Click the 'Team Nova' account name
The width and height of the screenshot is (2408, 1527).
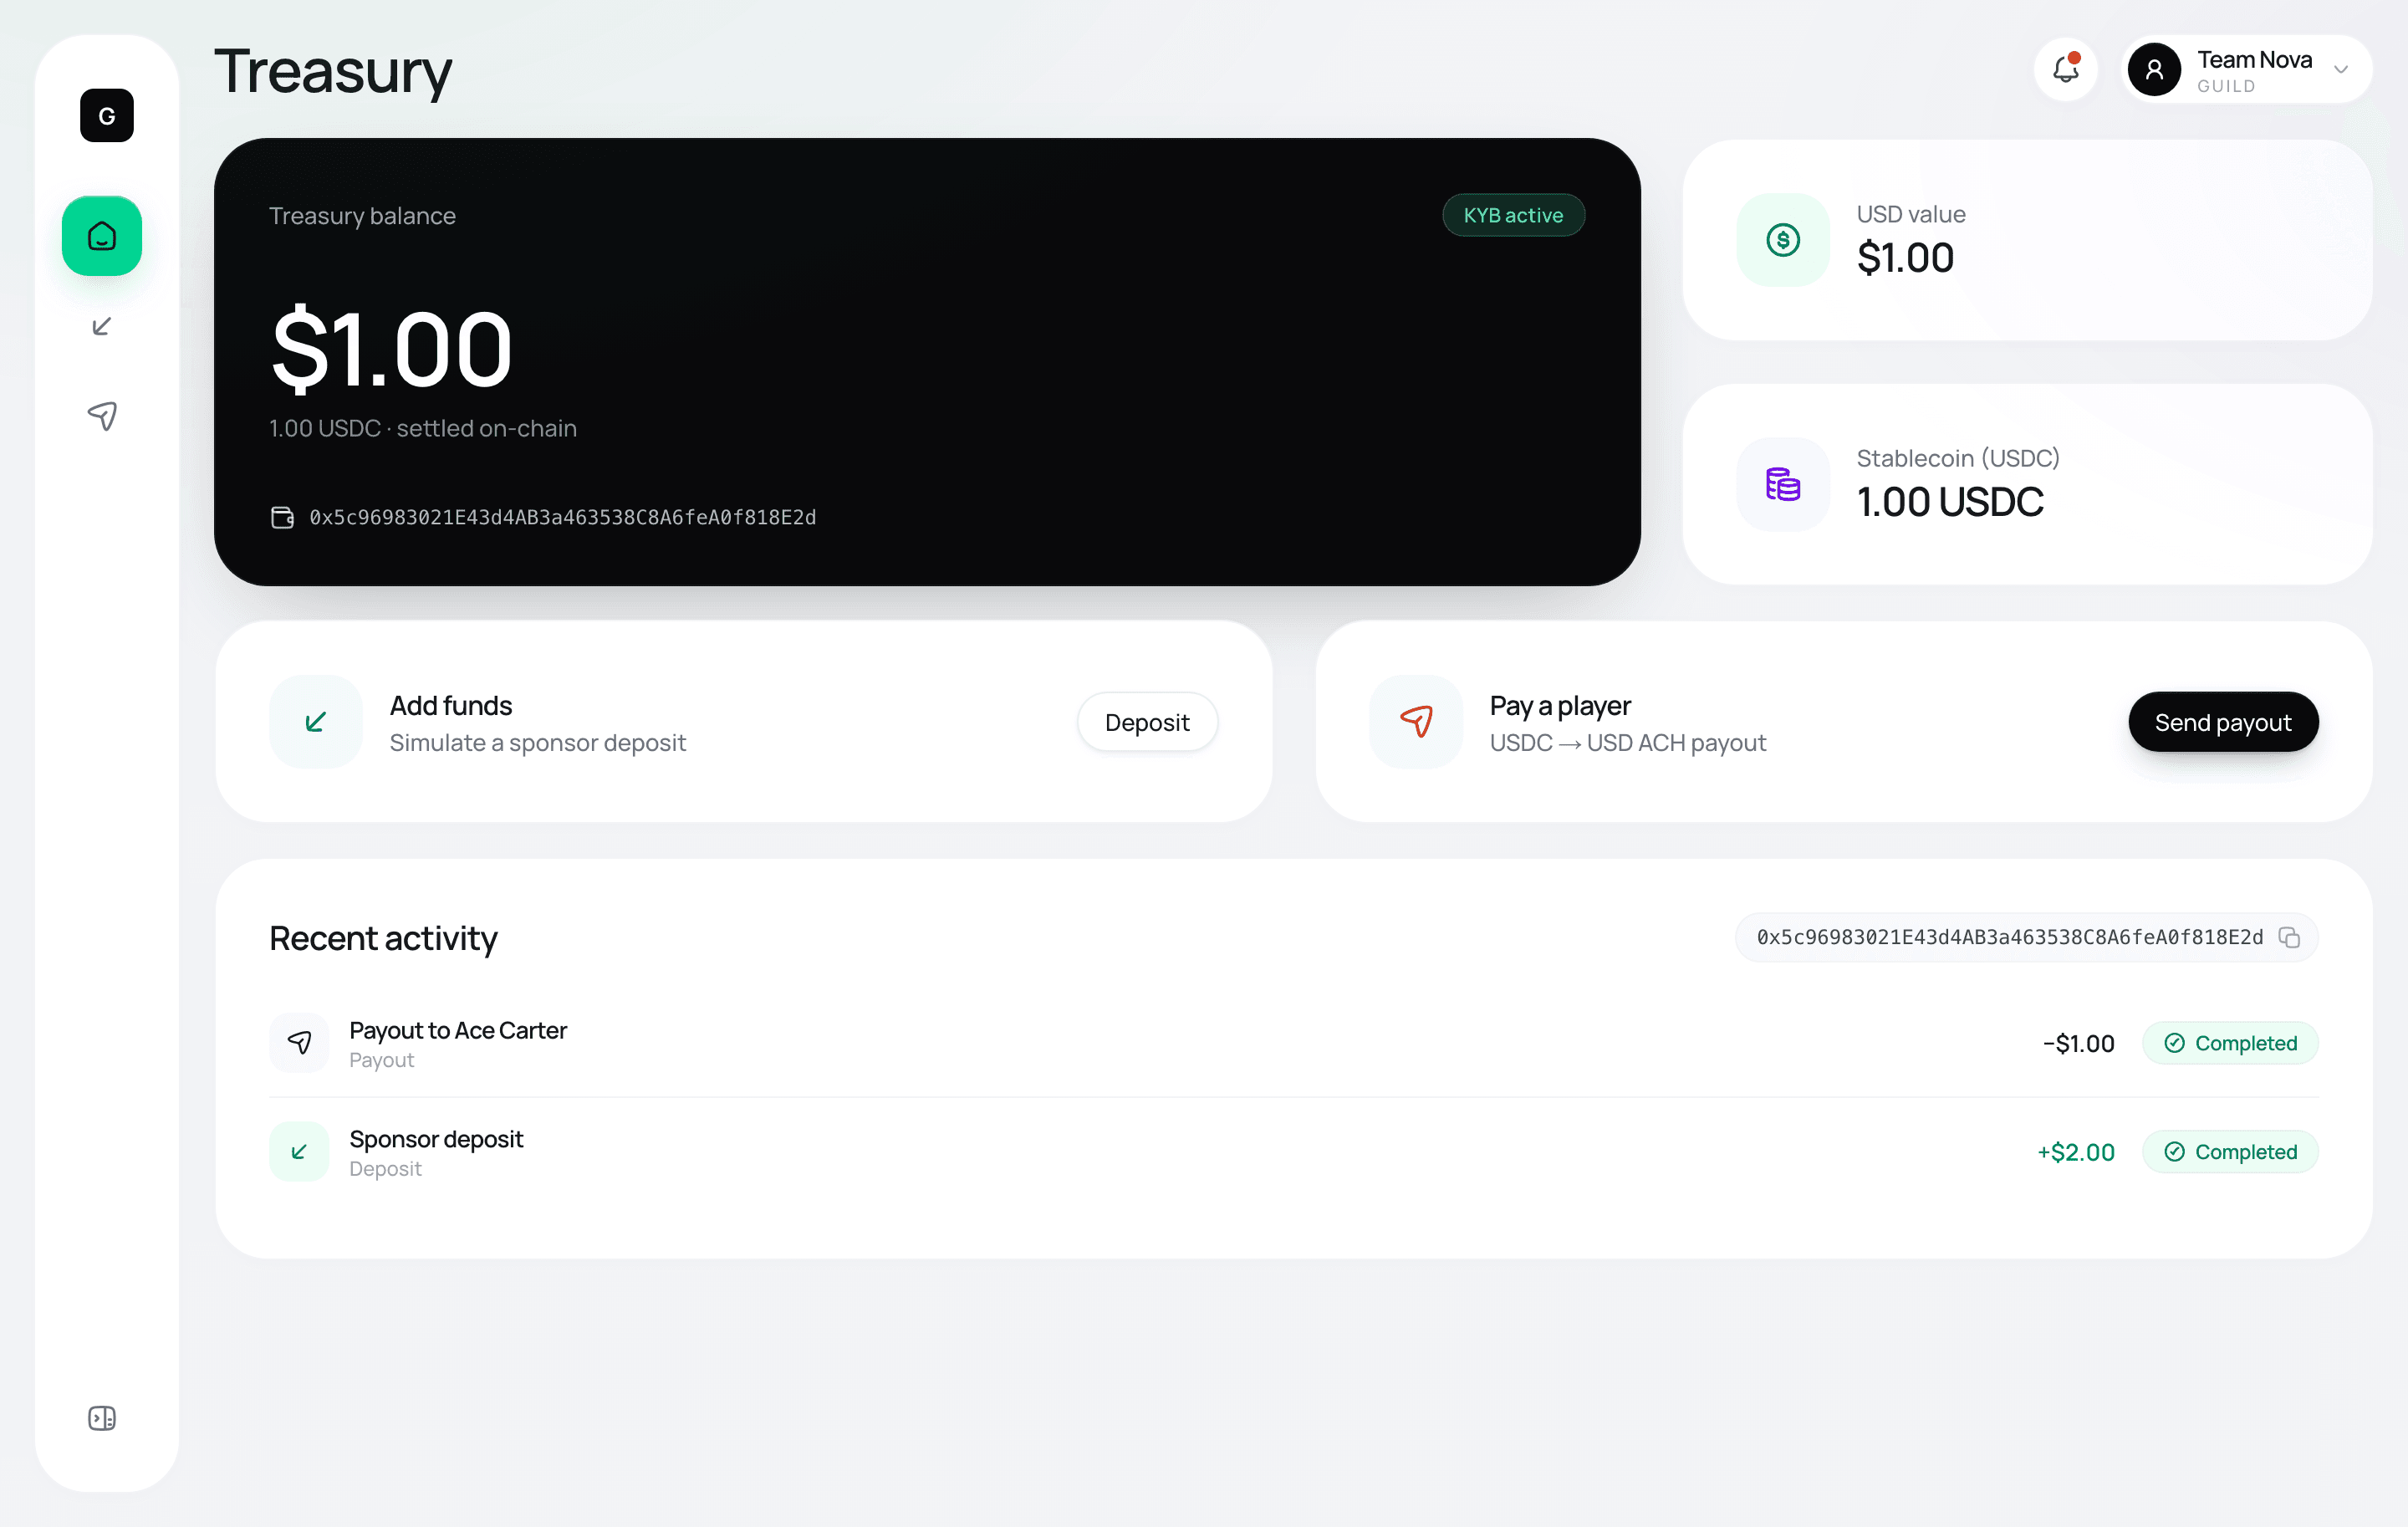[x=2254, y=60]
